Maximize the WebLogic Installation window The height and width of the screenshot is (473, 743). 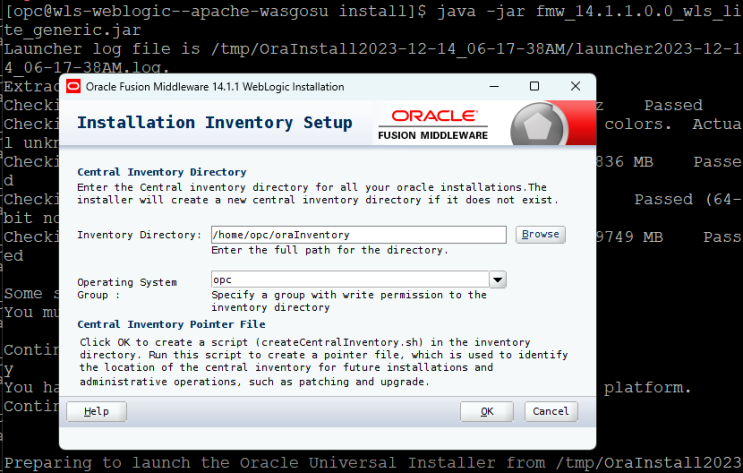coord(535,86)
